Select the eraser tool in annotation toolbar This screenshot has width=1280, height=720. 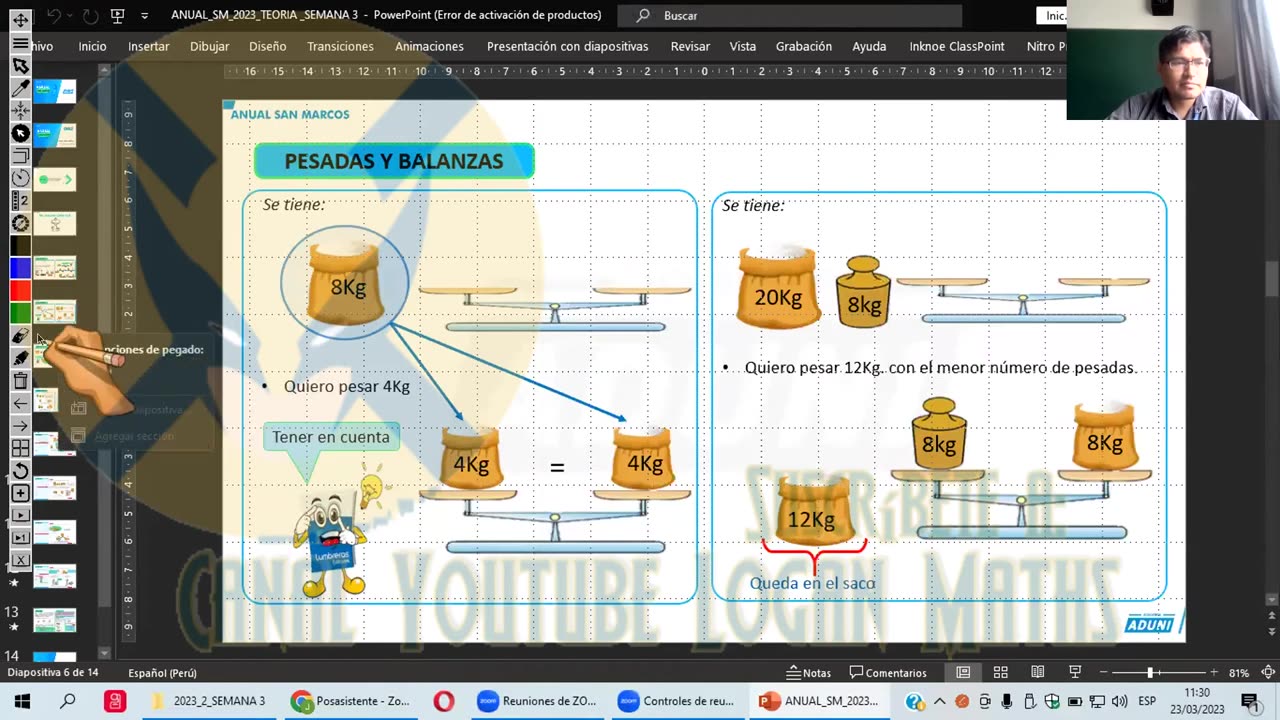point(20,335)
